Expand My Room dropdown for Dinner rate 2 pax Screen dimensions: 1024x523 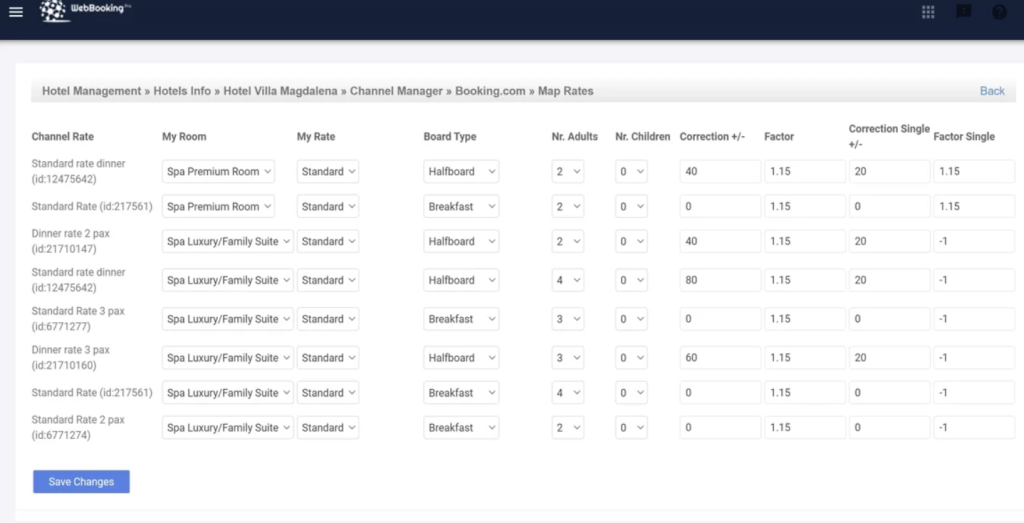228,241
